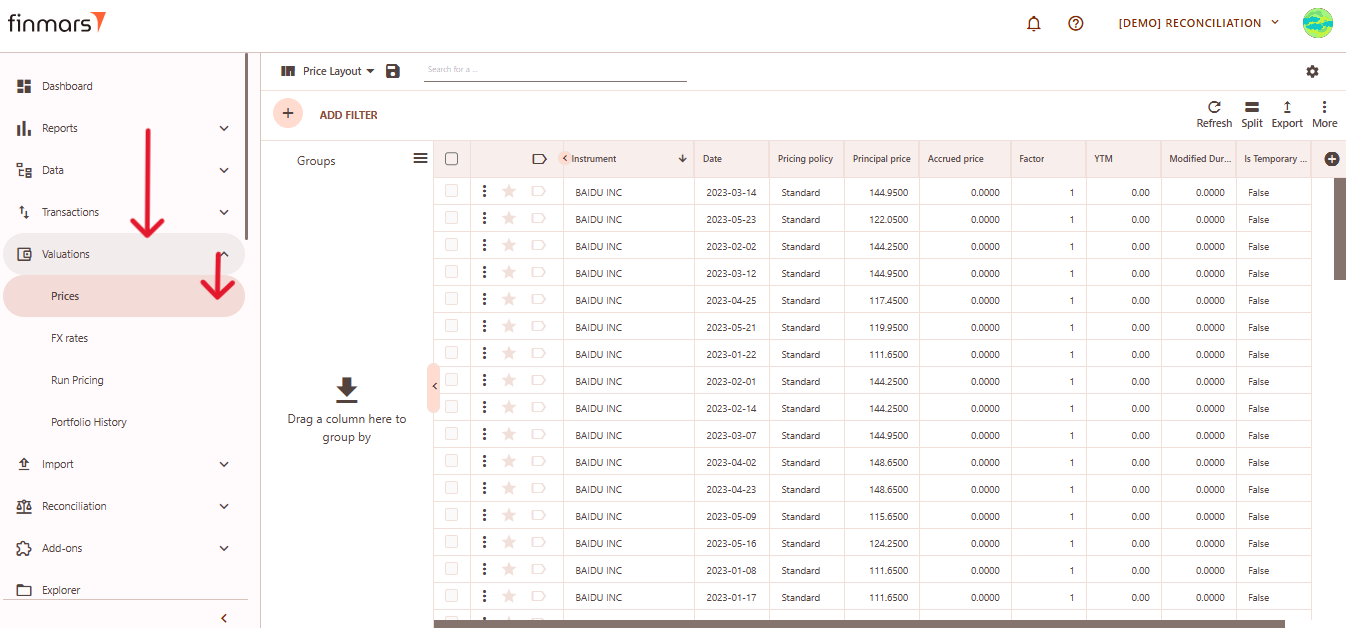Open the help question mark icon
The image size is (1346, 628).
(x=1076, y=23)
